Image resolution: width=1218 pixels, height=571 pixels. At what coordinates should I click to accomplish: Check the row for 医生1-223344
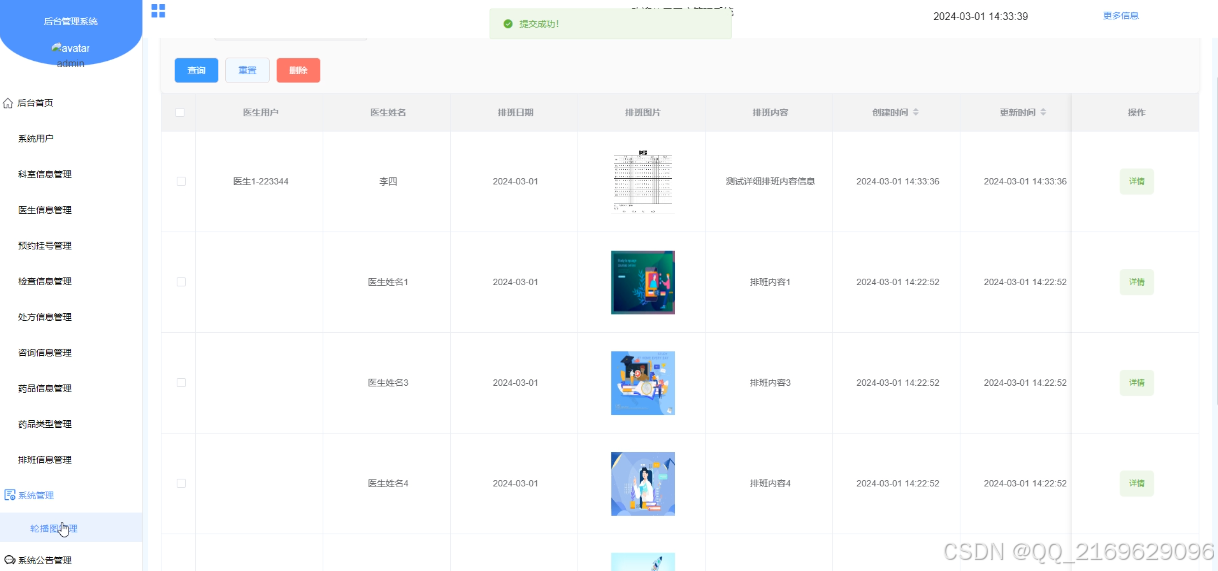tap(181, 181)
